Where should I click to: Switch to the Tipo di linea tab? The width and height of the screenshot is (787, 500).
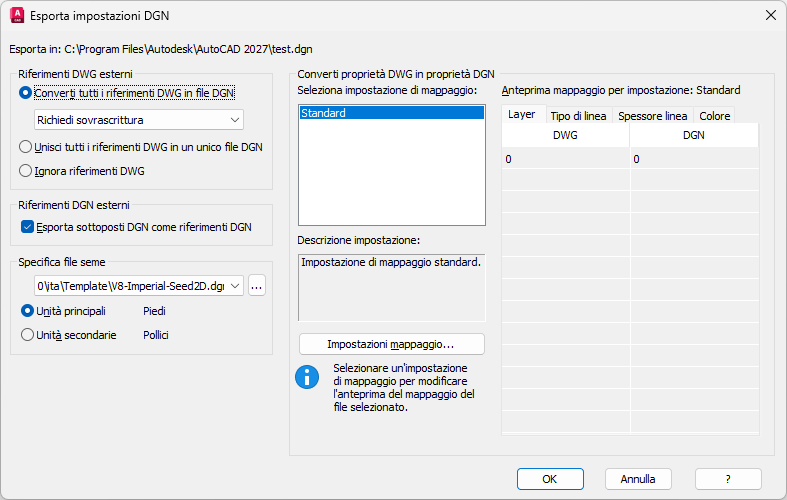tap(578, 116)
